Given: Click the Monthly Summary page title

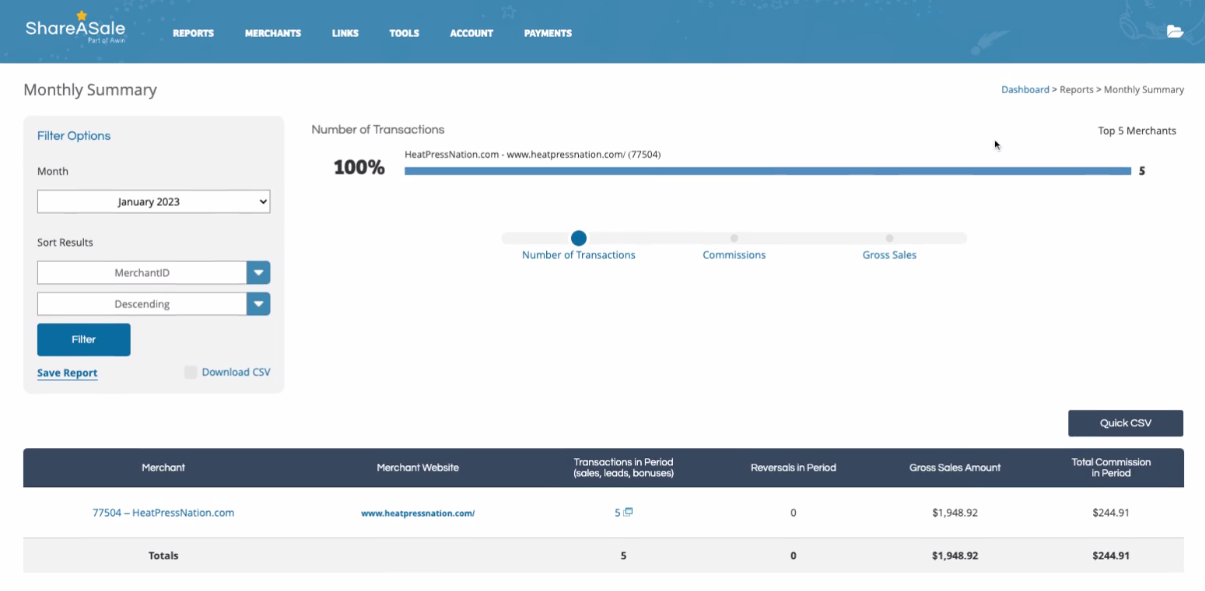Looking at the screenshot, I should click(x=90, y=90).
